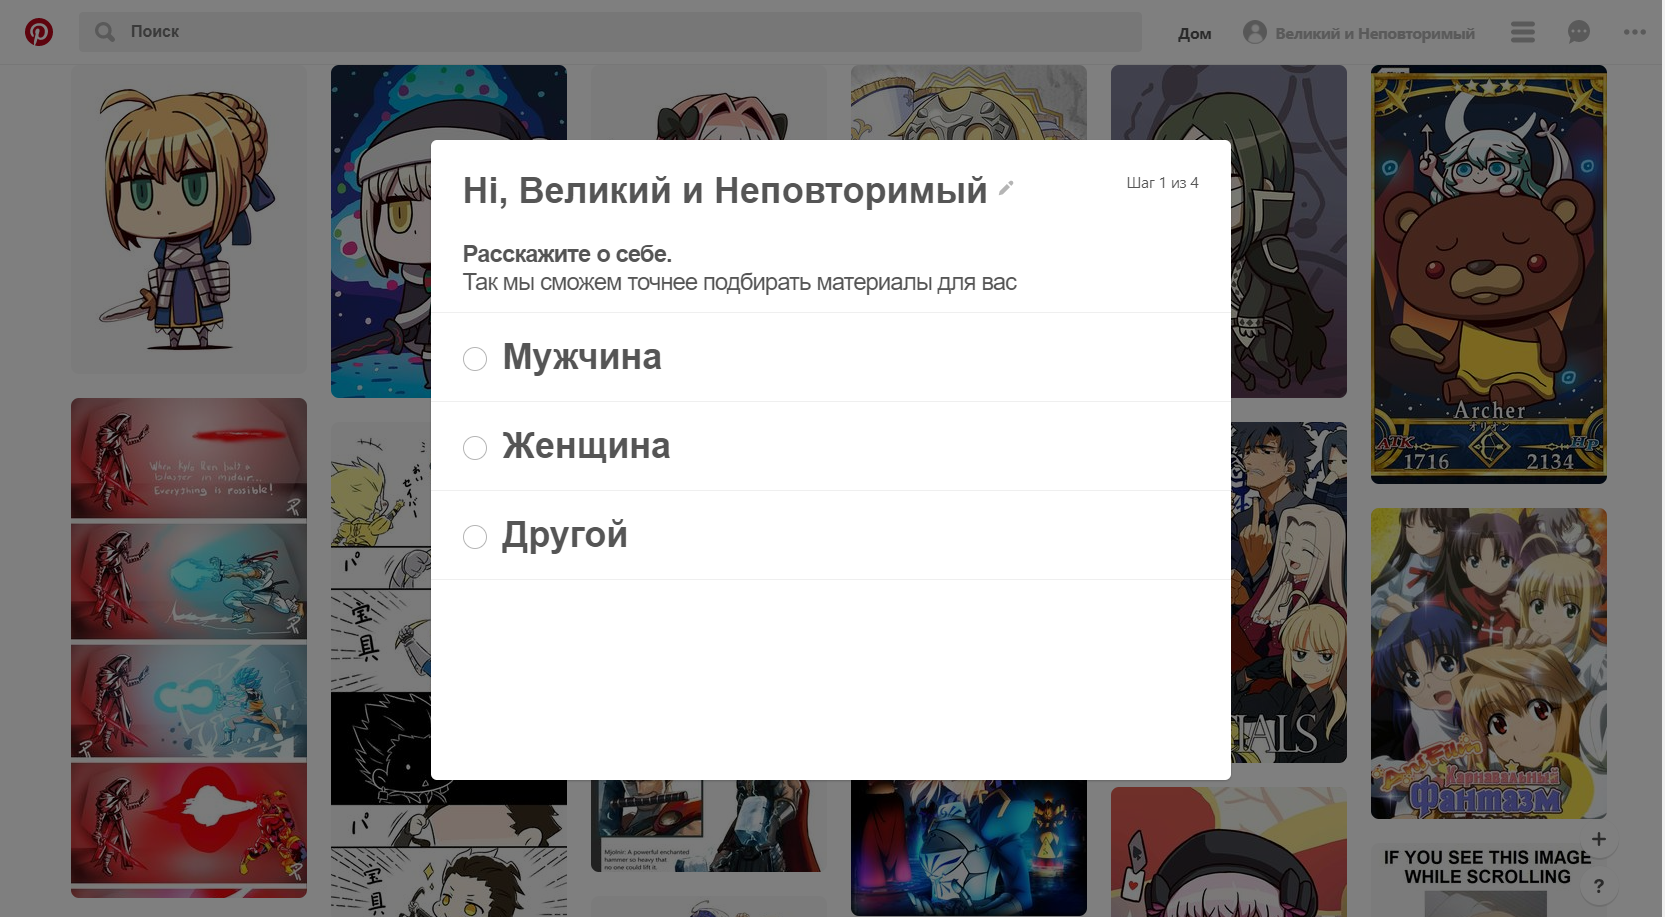Click the Женщина option label
Viewport: 1665px width, 917px height.
click(x=586, y=446)
